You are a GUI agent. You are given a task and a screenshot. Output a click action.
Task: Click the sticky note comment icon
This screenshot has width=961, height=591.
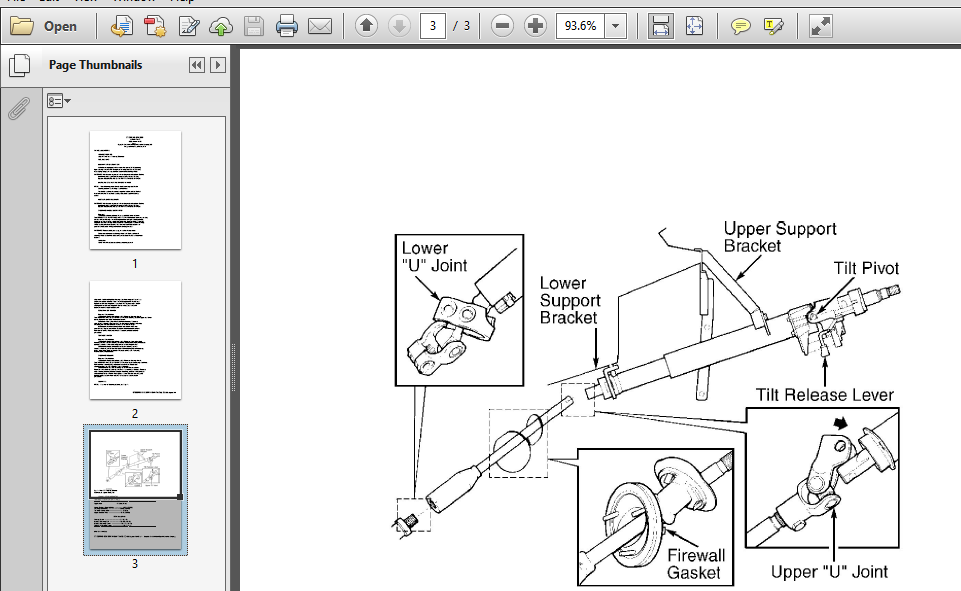tap(740, 26)
